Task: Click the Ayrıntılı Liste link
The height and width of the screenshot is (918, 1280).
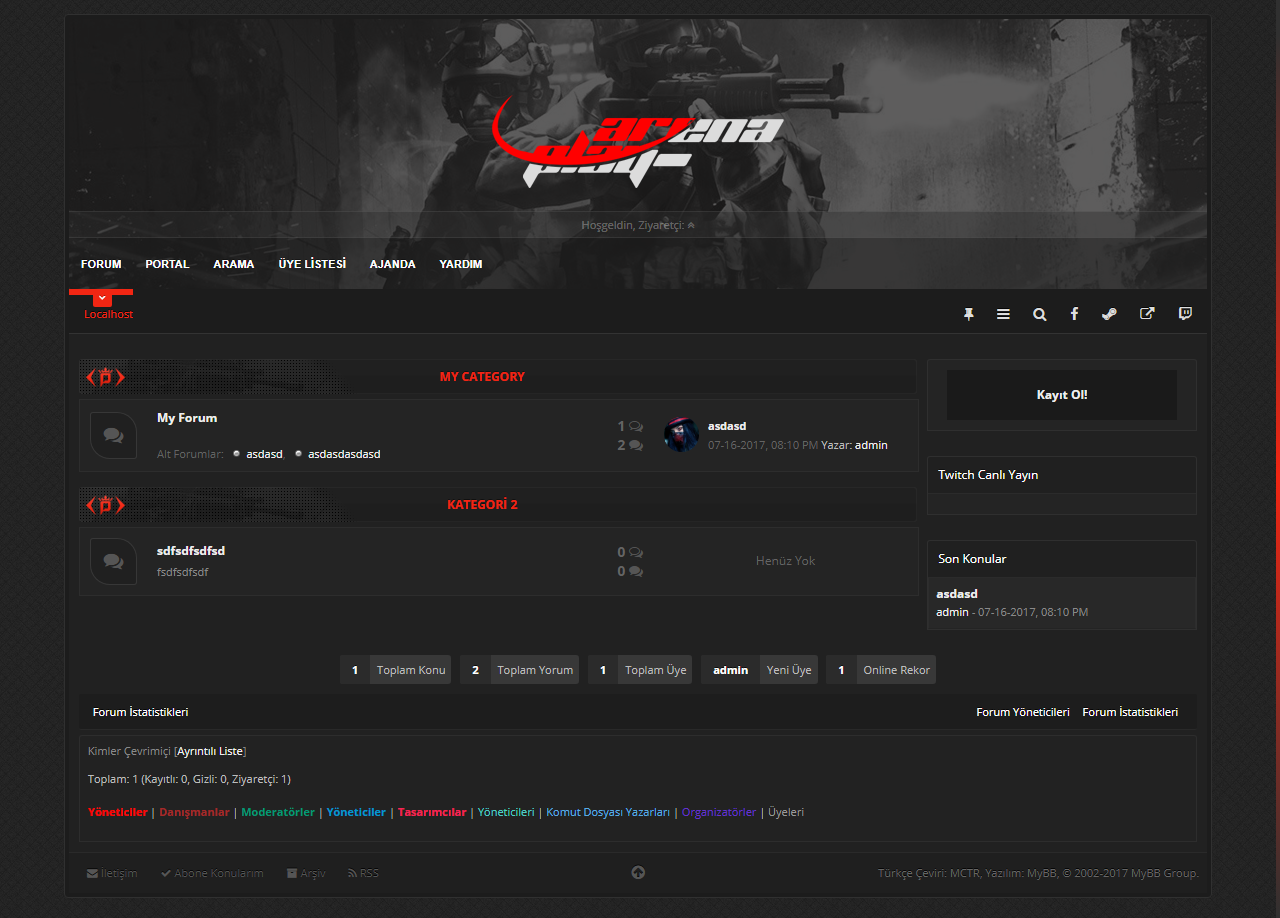Action: tap(210, 751)
